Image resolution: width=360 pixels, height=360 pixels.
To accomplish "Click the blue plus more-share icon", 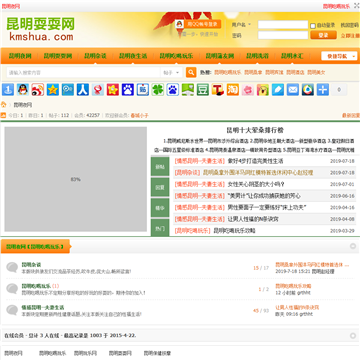I will [322, 89].
